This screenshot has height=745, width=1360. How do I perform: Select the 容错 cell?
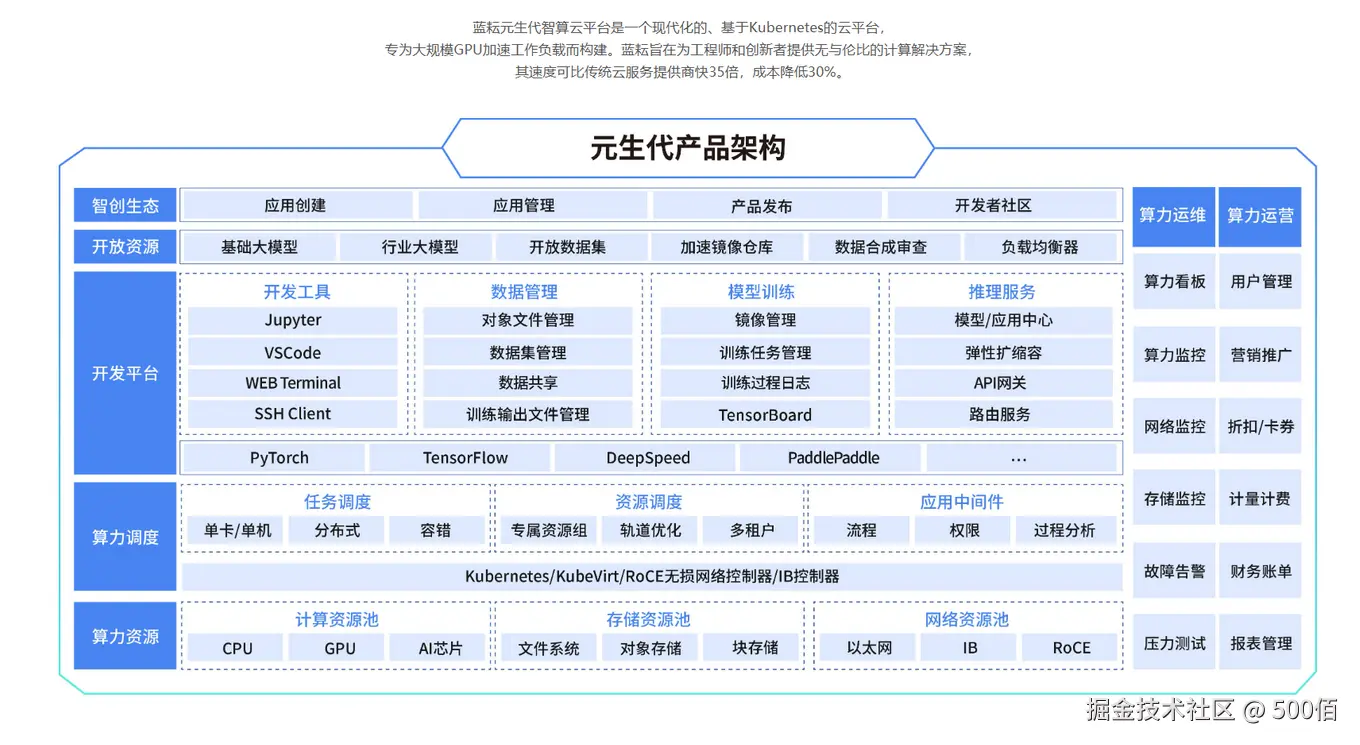point(436,531)
